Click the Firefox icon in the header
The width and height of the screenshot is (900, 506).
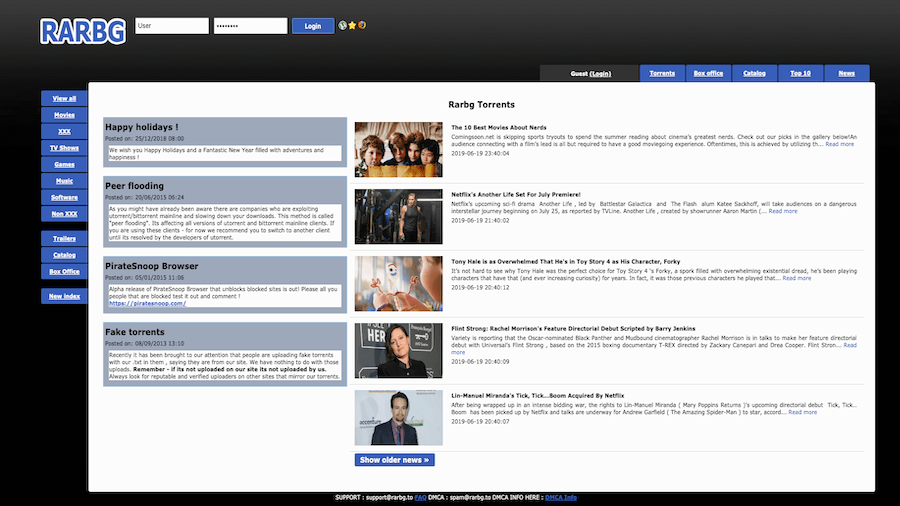click(362, 25)
